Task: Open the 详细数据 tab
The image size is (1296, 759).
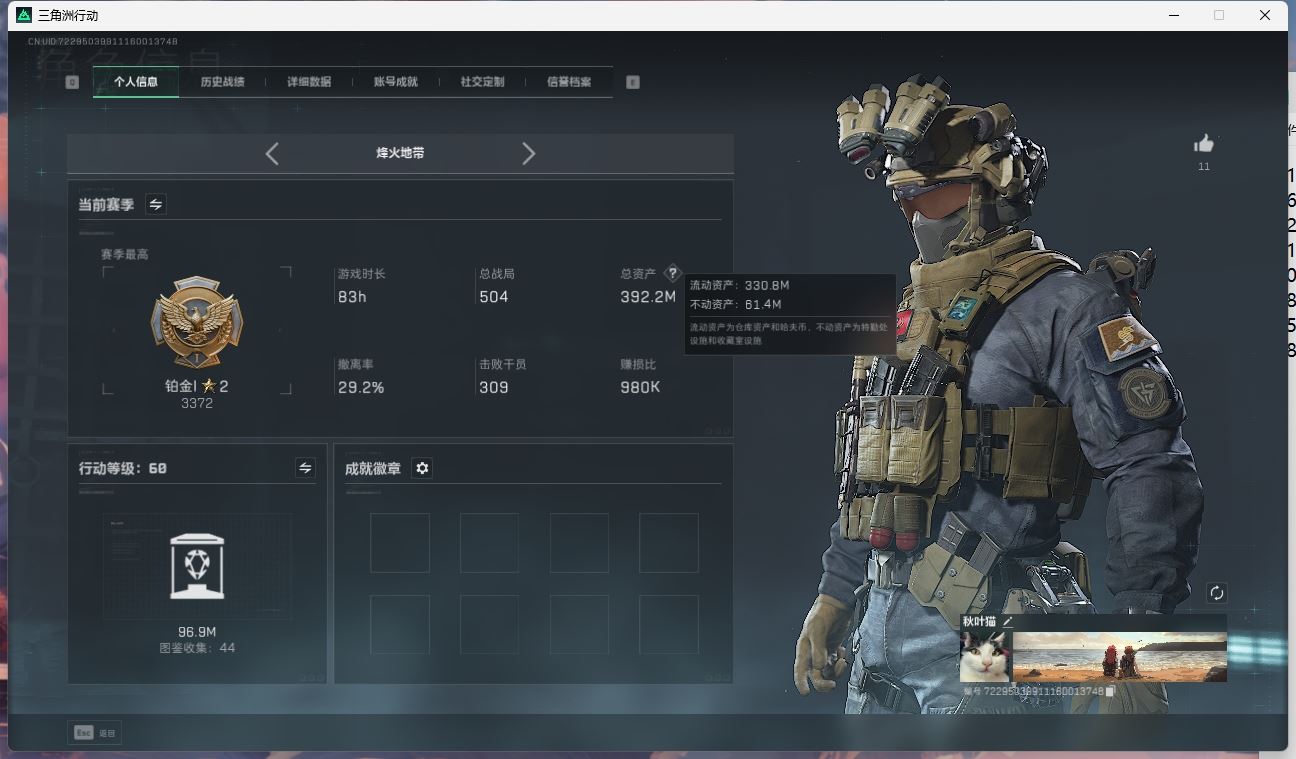Action: [x=309, y=82]
